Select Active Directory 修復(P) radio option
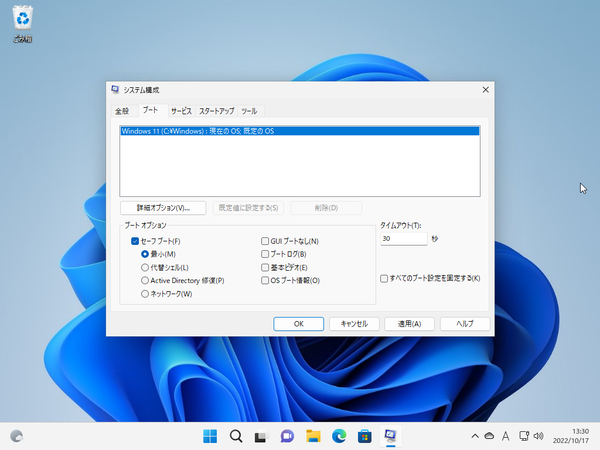The height and width of the screenshot is (450, 600). coord(145,280)
